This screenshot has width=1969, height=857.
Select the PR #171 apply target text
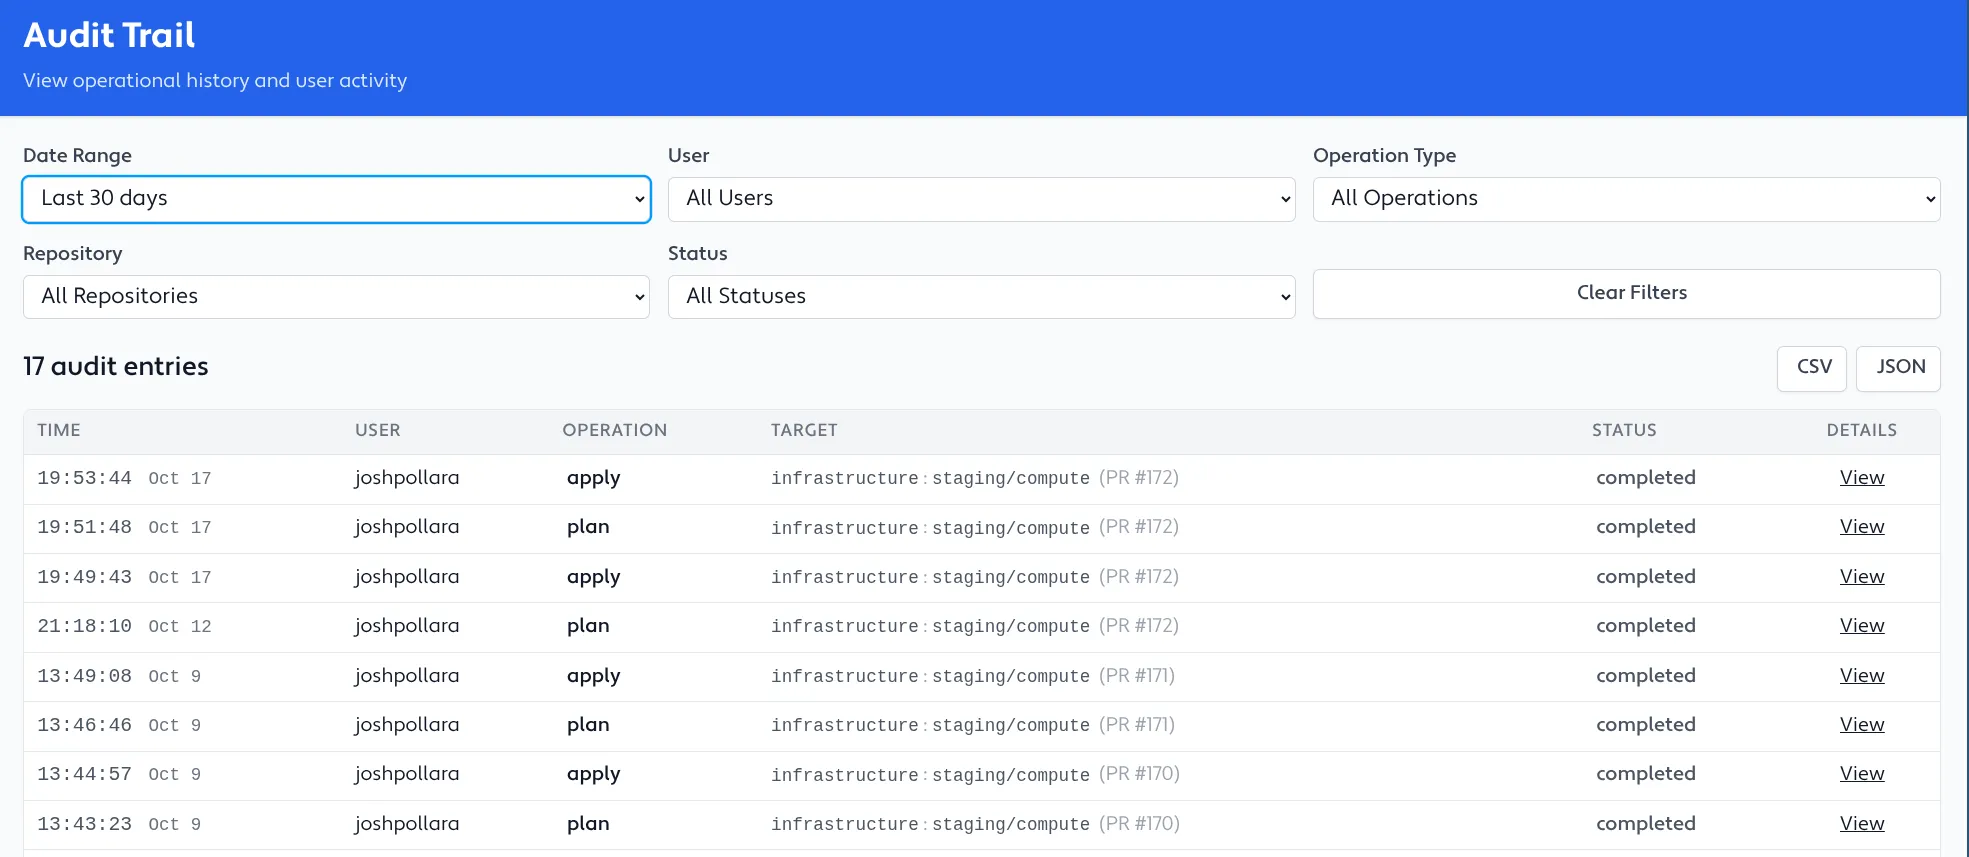tap(972, 677)
